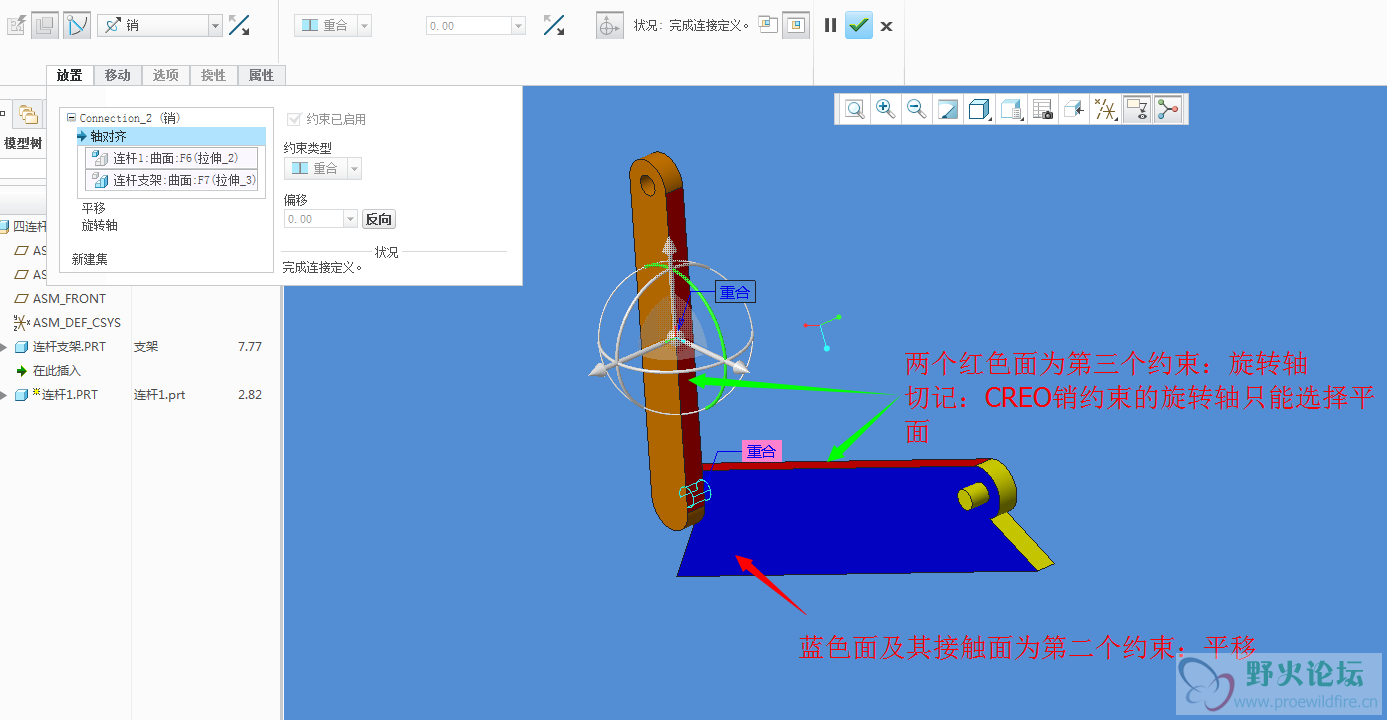Click 新建集 to add set
Viewport: 1387px width, 720px height.
pyautogui.click(x=90, y=259)
